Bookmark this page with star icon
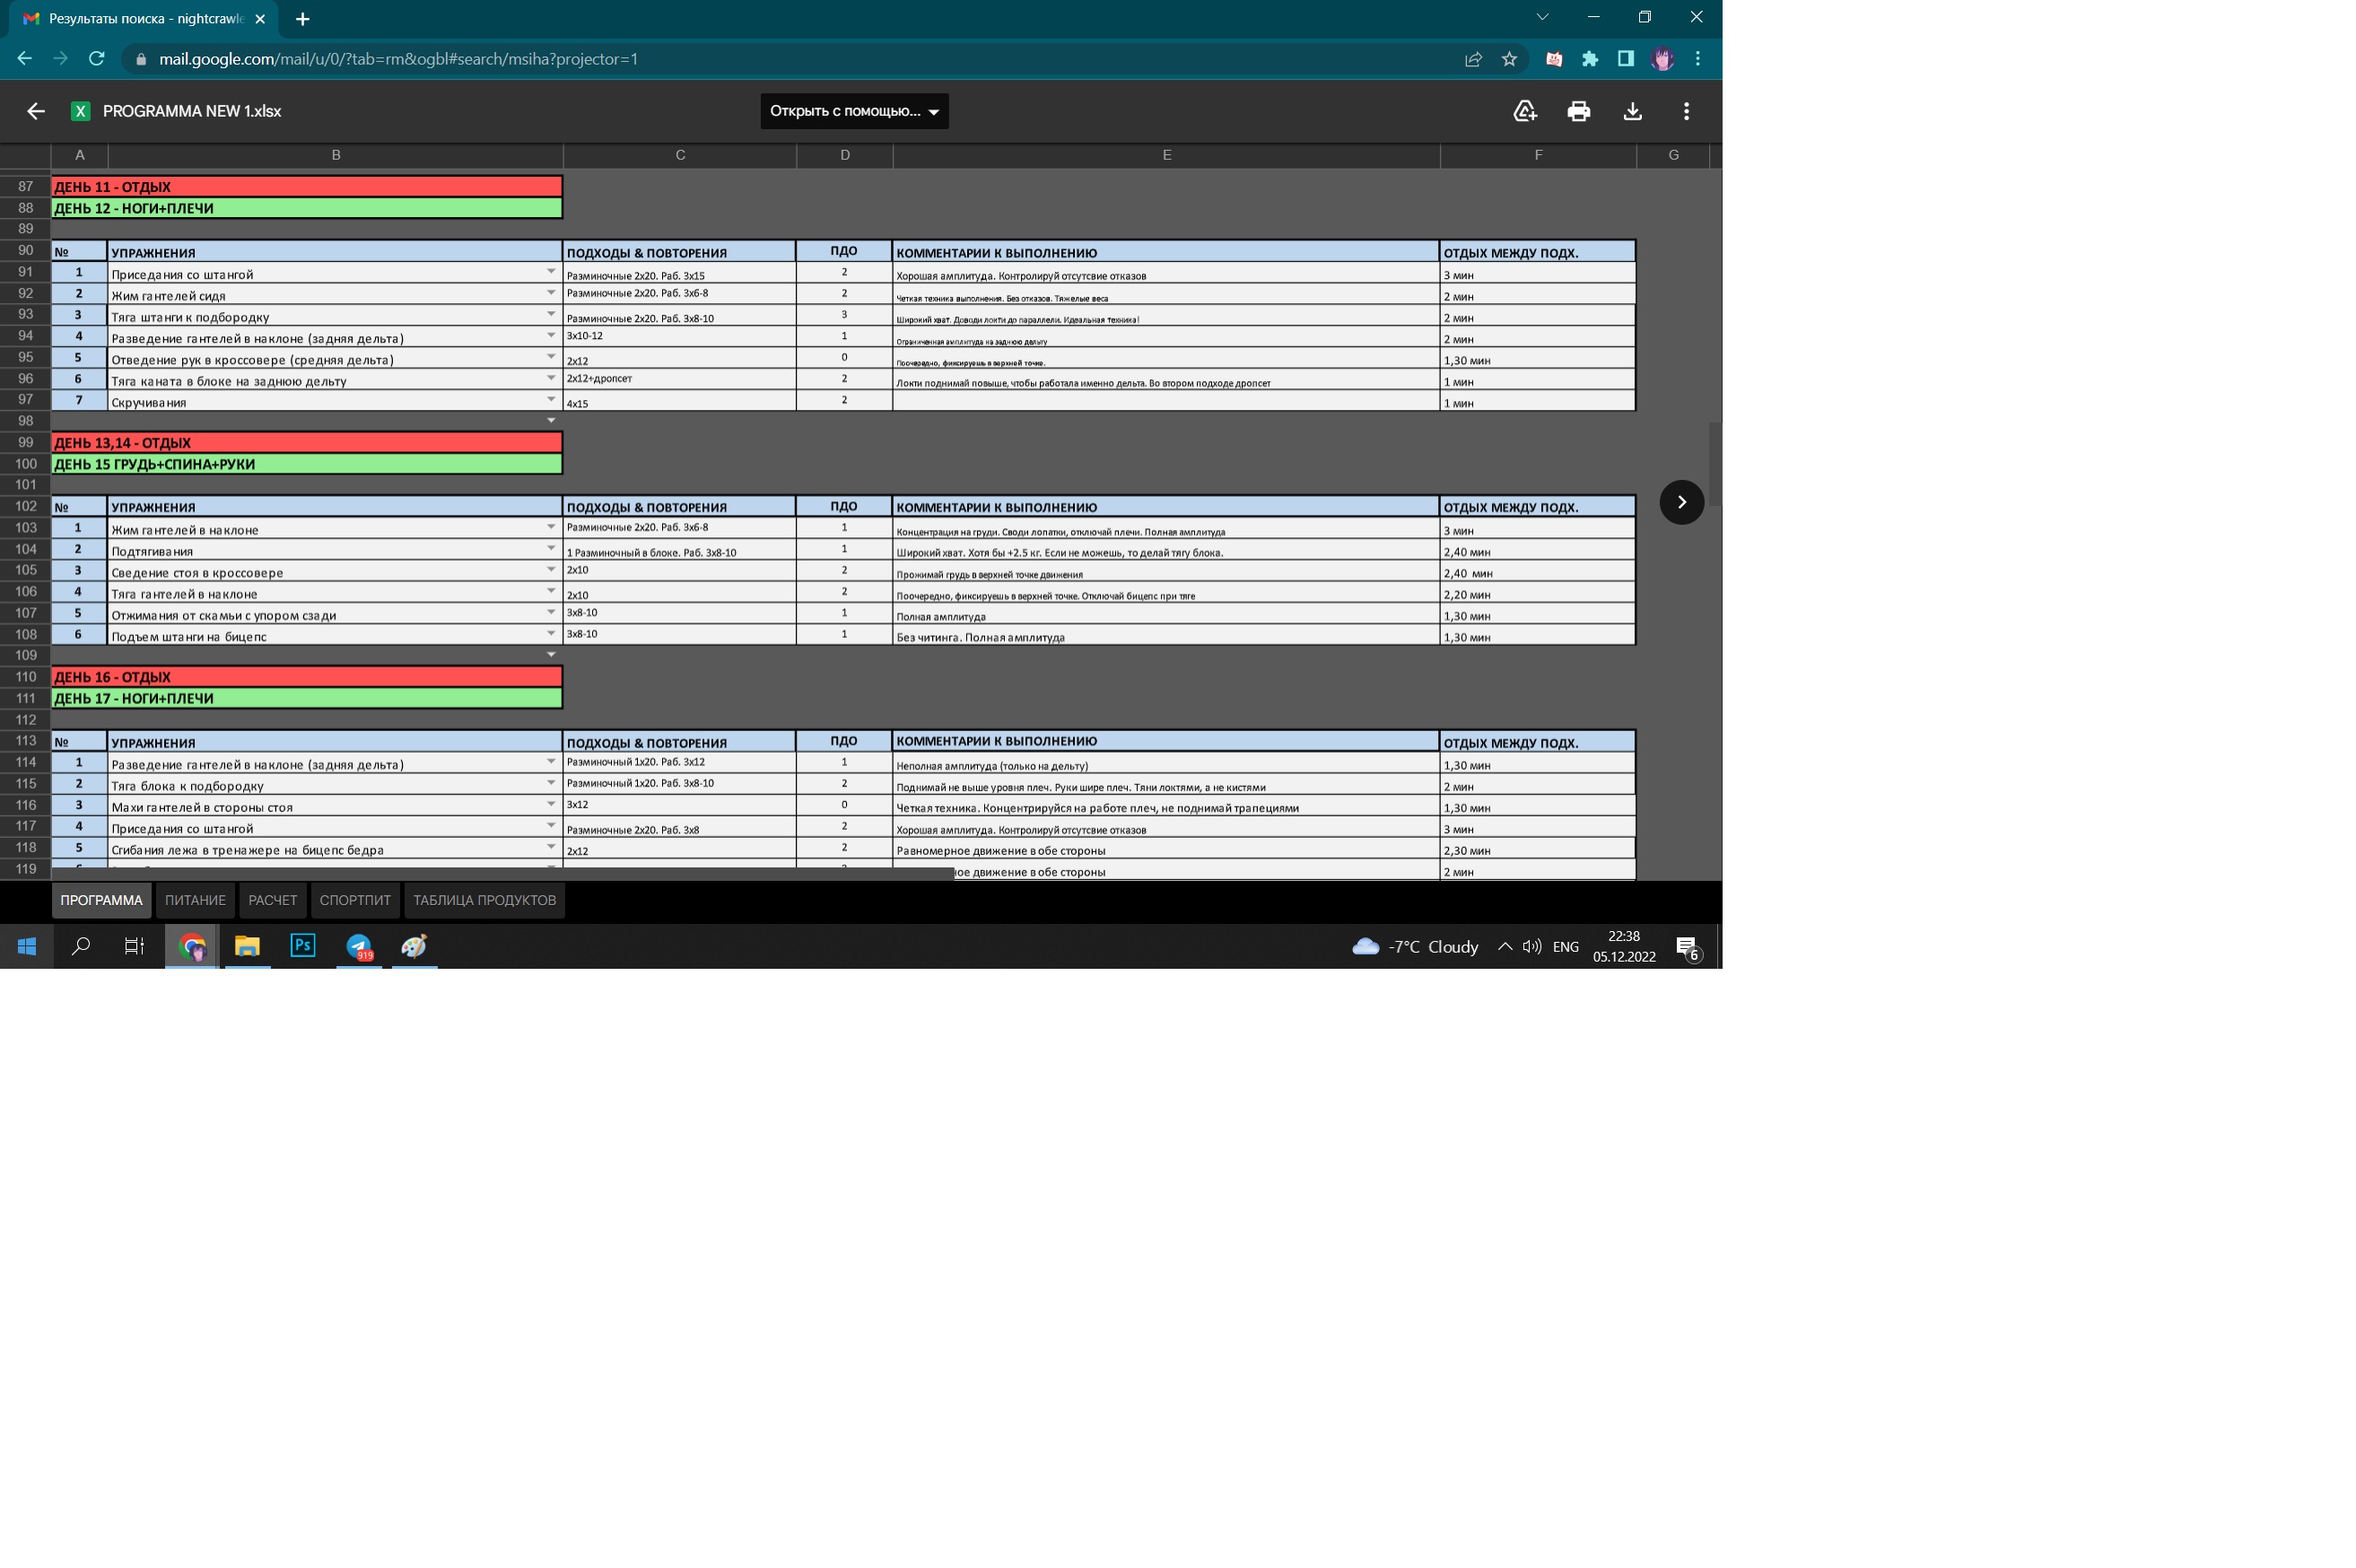This screenshot has width=2356, height=1568. (x=1509, y=59)
